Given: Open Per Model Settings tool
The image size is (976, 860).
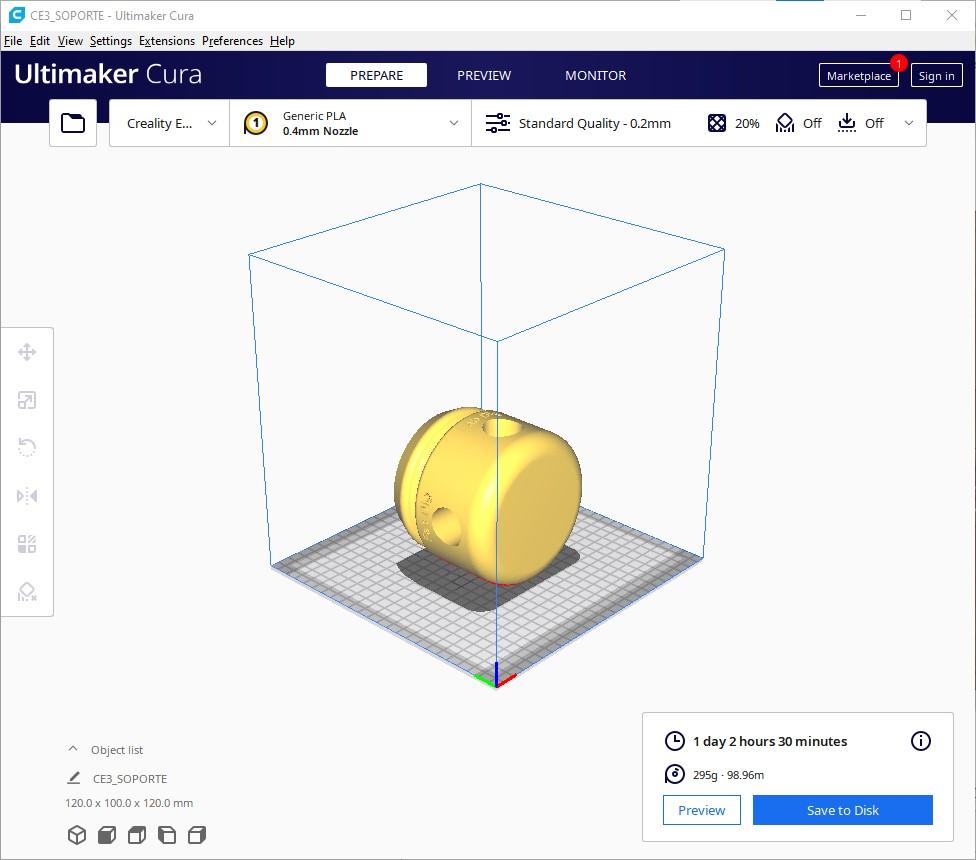Looking at the screenshot, I should (x=27, y=544).
